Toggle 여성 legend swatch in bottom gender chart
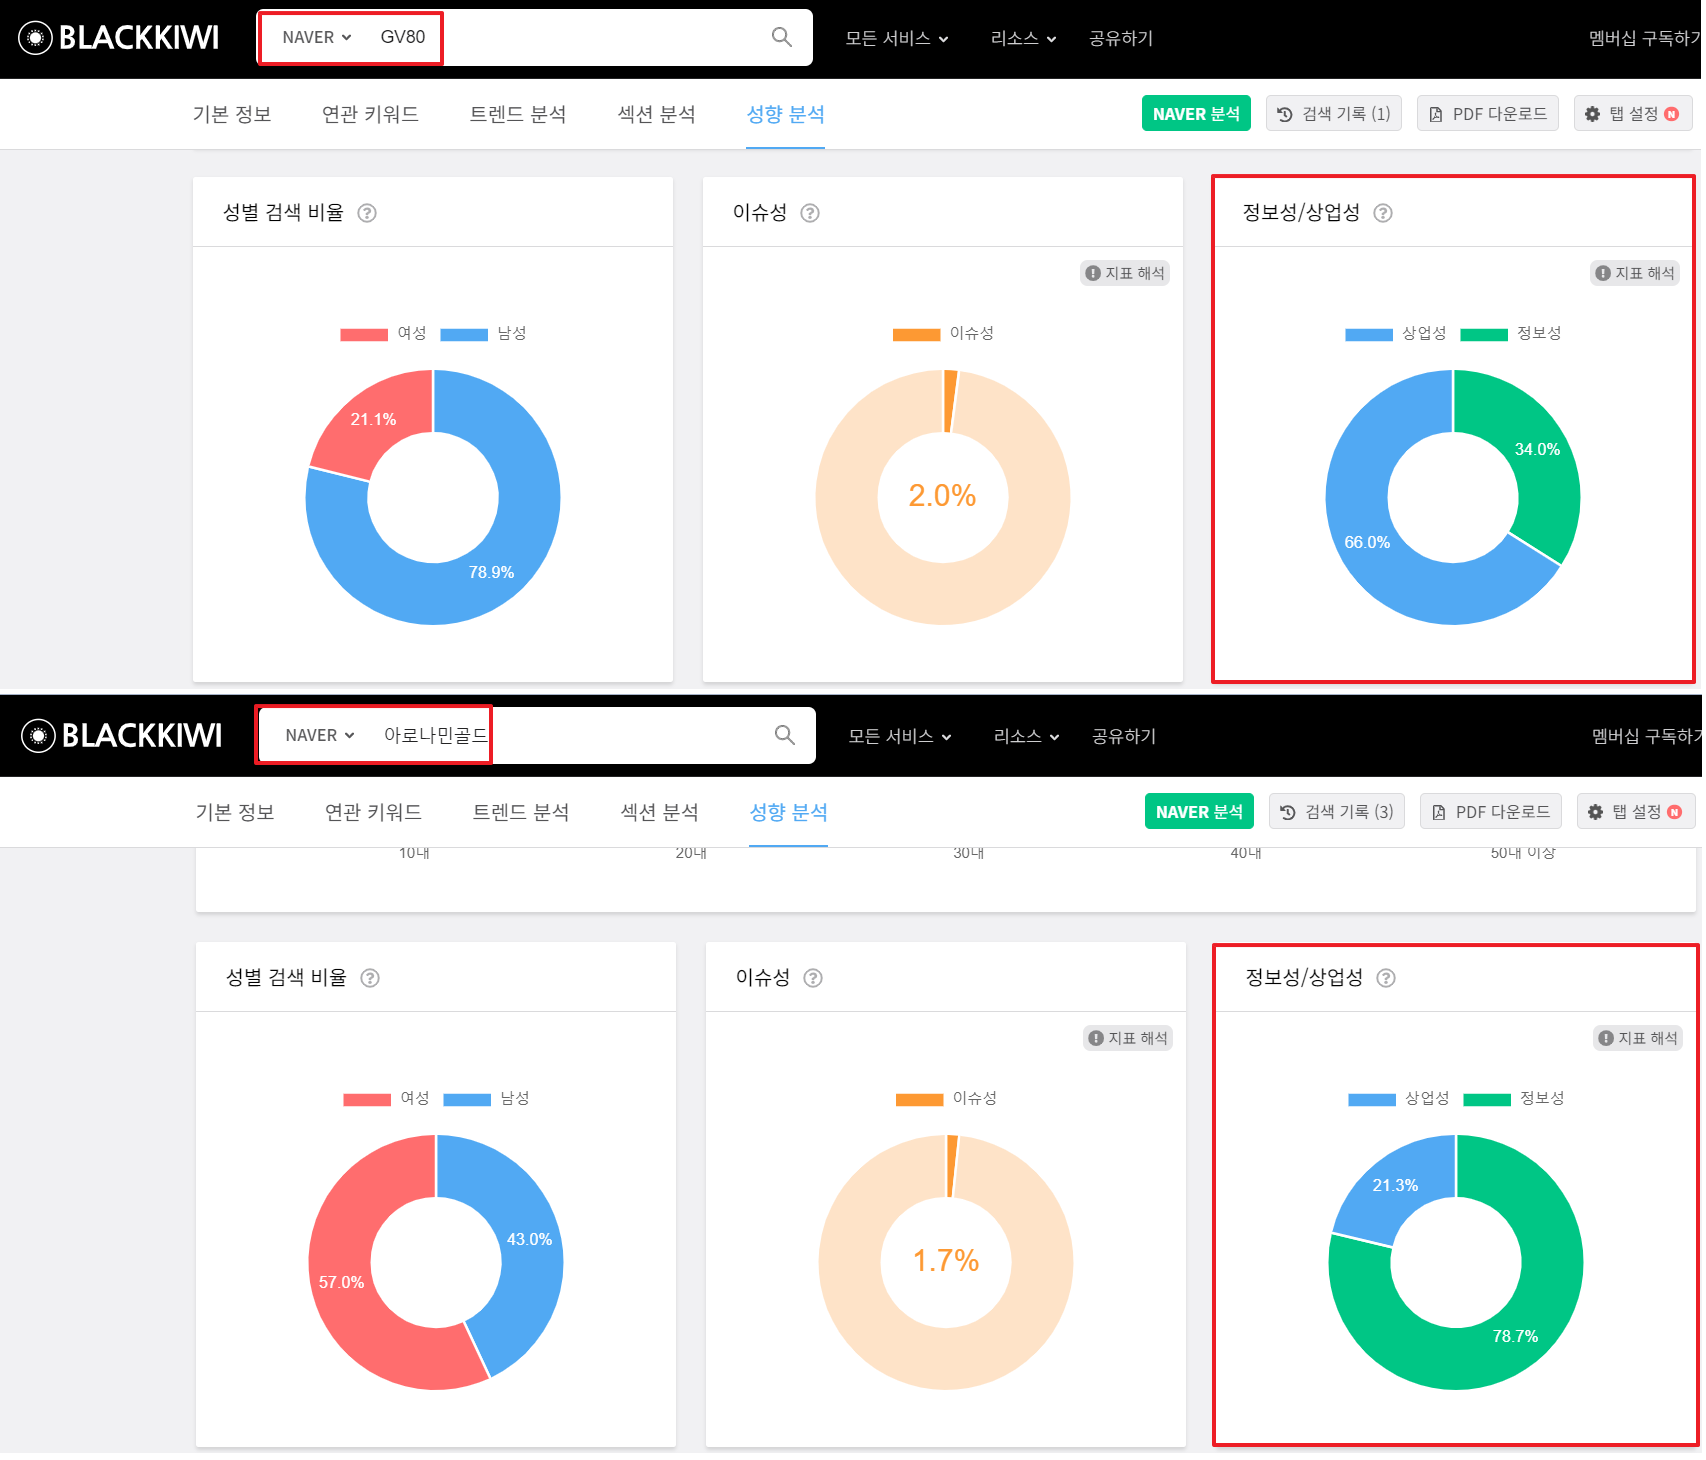This screenshot has height=1460, width=1706. pos(367,1099)
